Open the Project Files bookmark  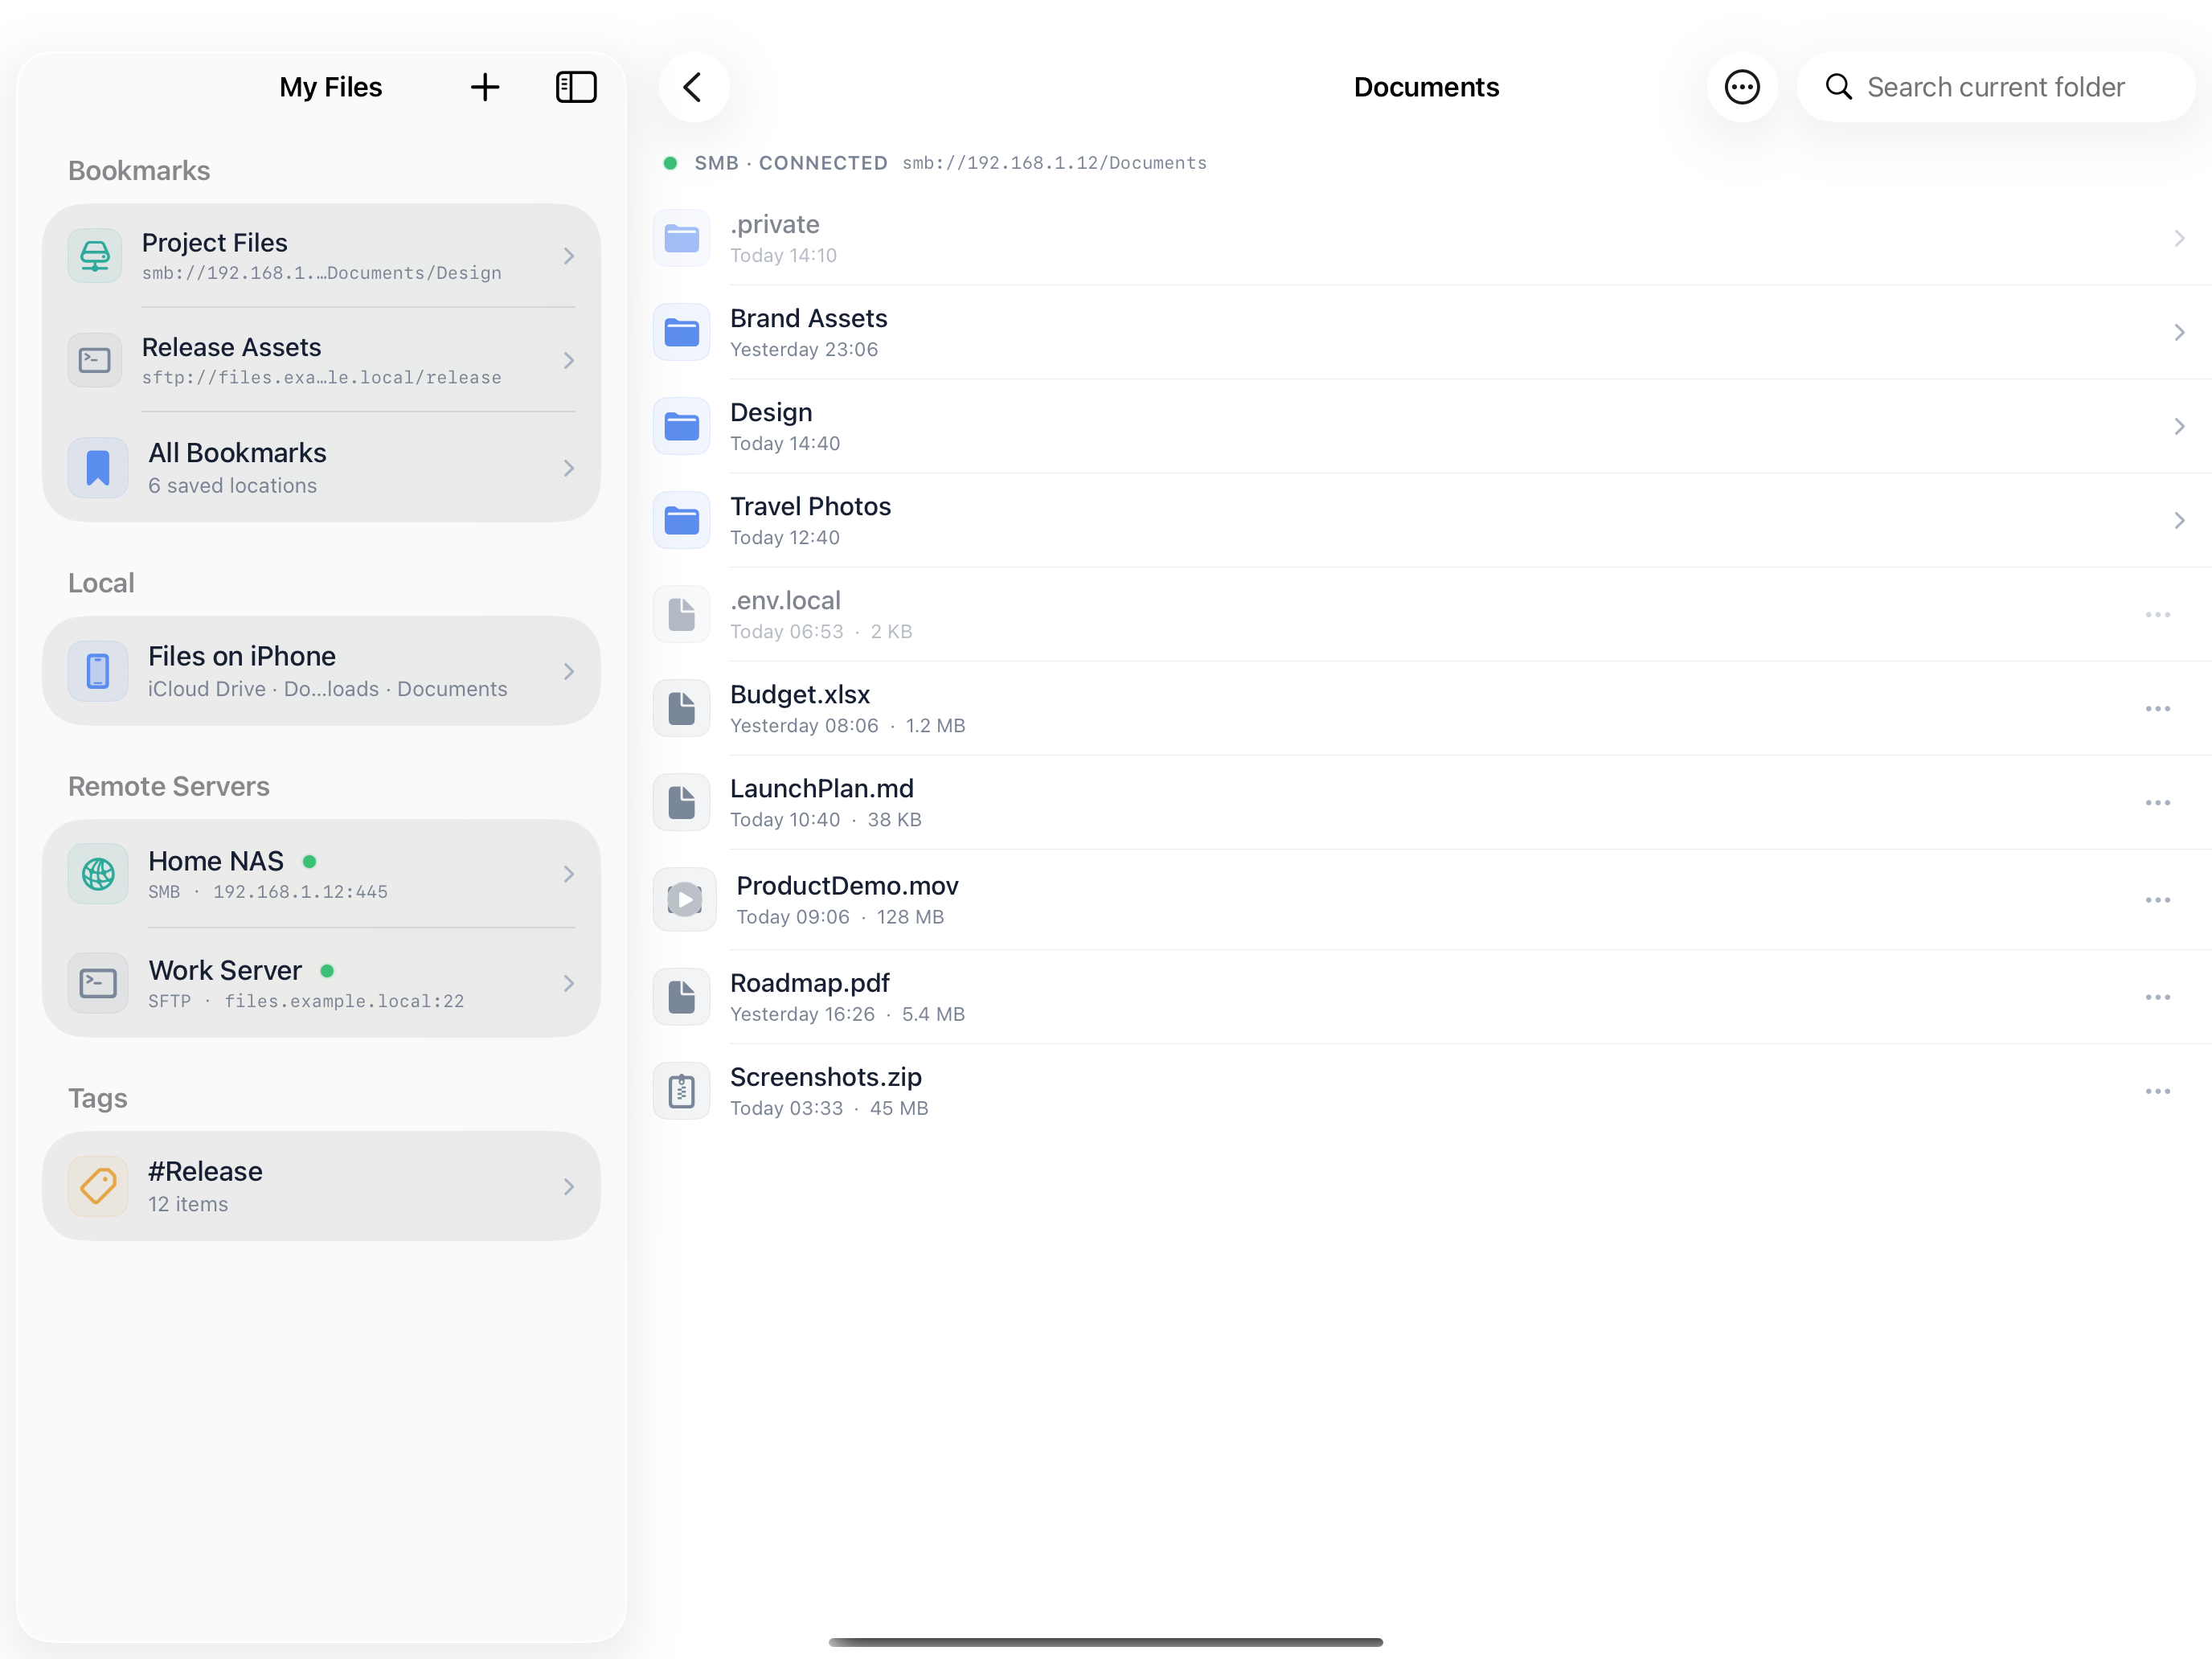tap(321, 256)
